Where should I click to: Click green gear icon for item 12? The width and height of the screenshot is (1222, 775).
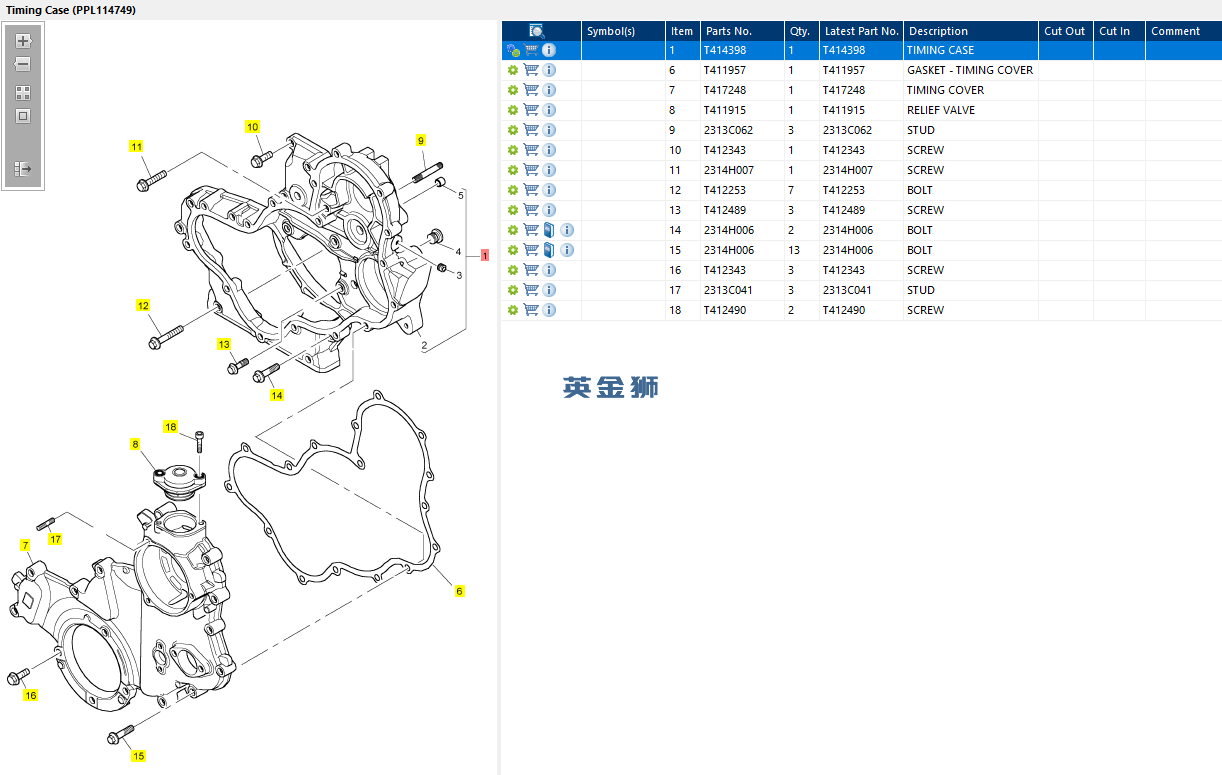click(513, 190)
